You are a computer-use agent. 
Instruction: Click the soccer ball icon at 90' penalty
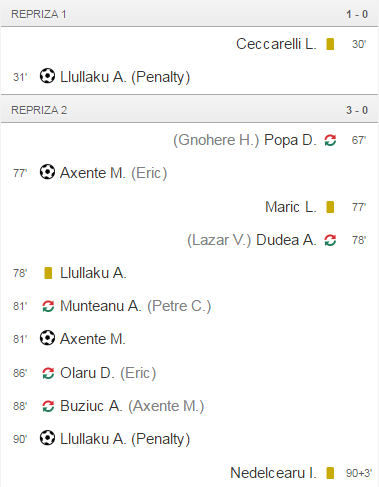pyautogui.click(x=47, y=438)
